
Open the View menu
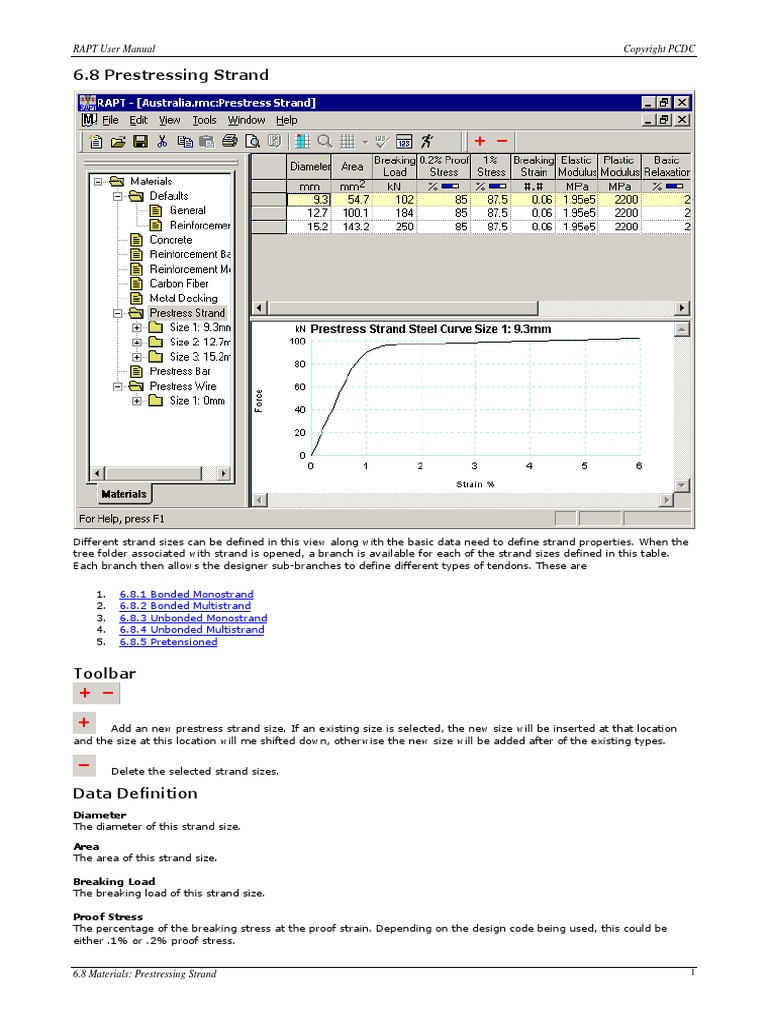[169, 120]
